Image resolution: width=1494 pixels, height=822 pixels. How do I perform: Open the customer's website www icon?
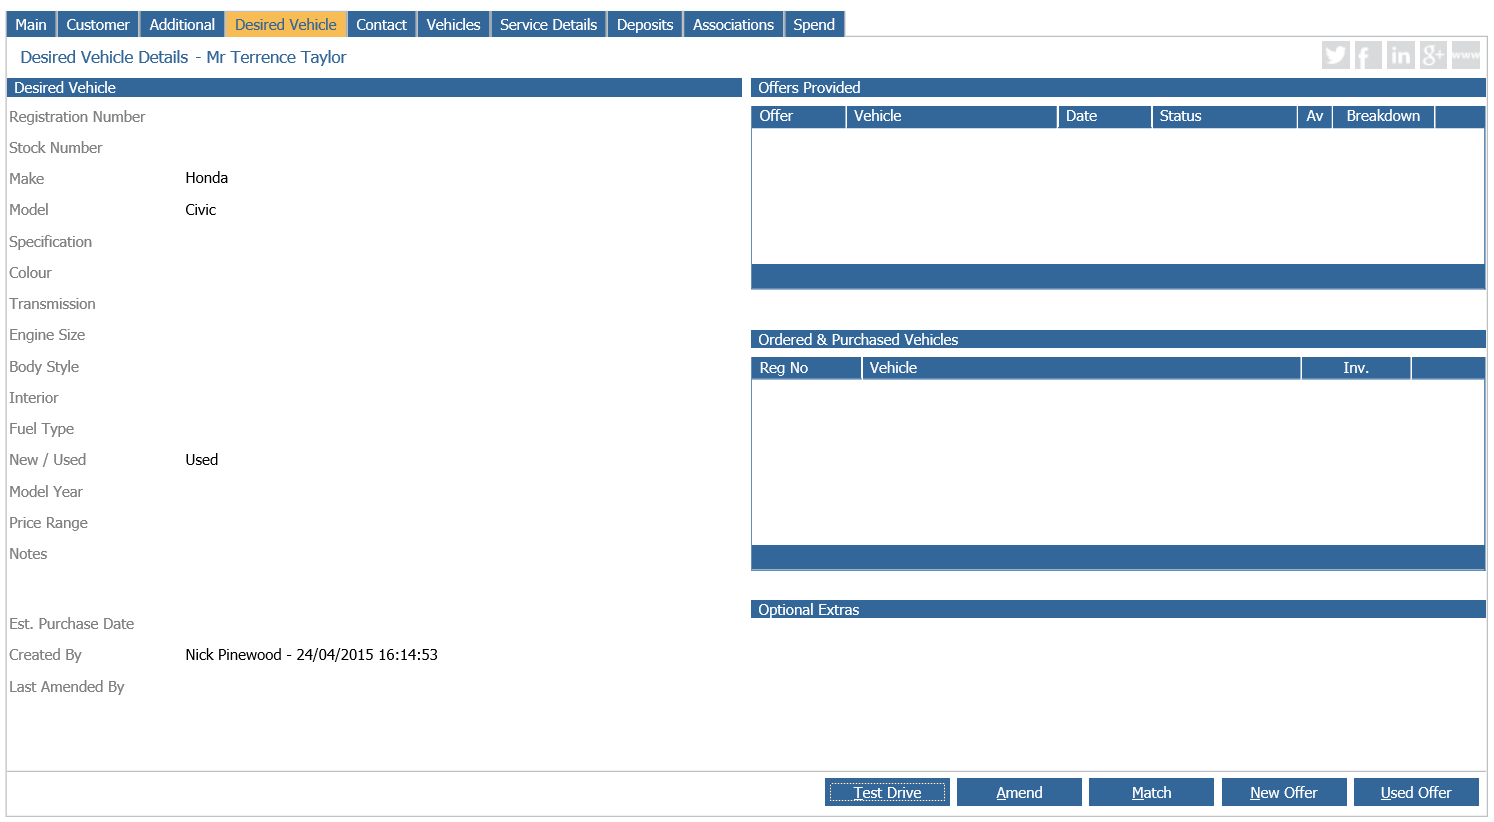coord(1466,55)
